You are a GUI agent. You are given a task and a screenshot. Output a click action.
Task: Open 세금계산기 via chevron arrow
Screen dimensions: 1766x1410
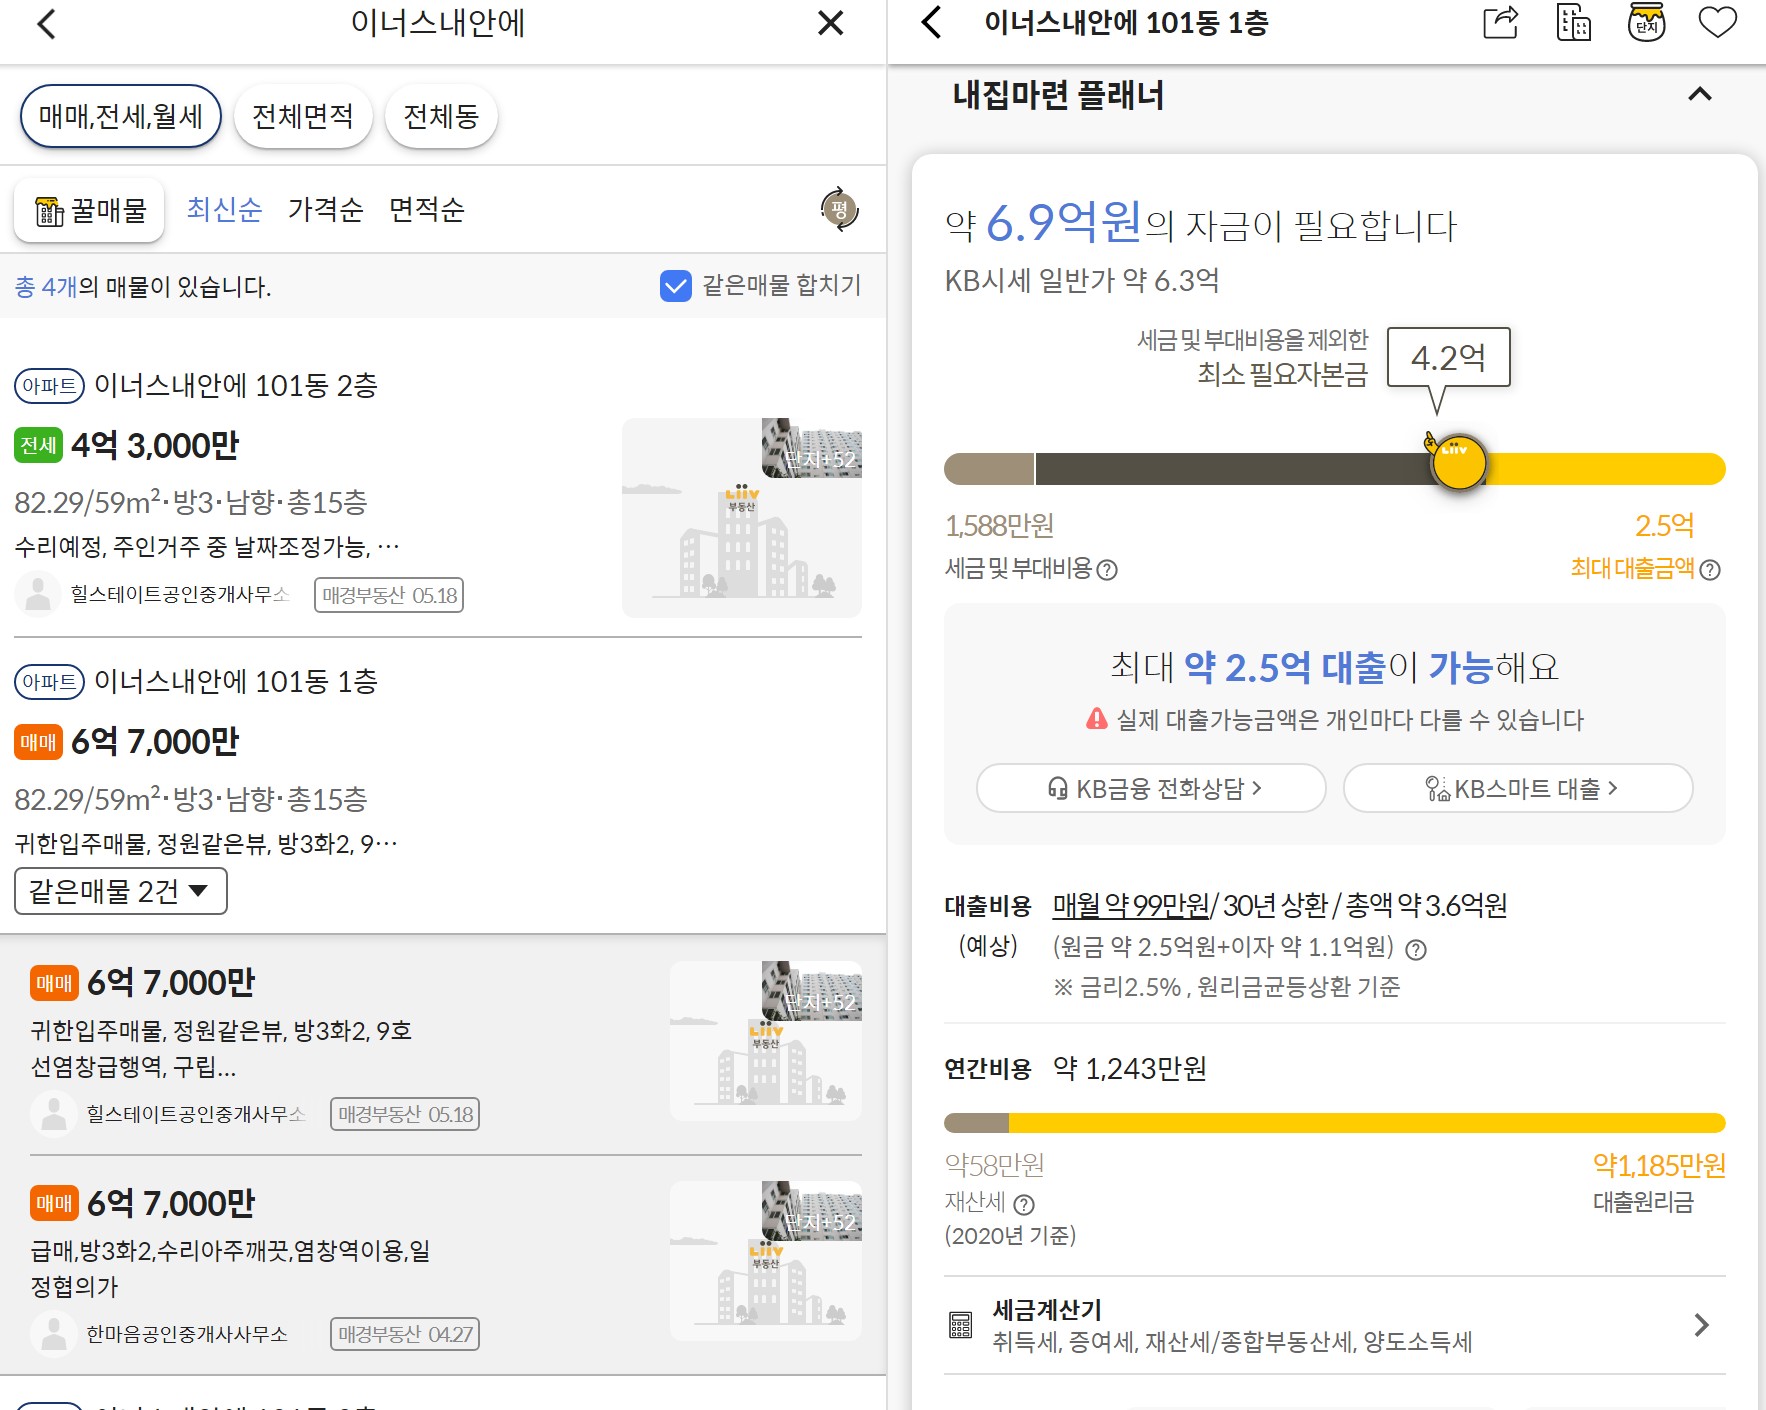pos(1701,1325)
